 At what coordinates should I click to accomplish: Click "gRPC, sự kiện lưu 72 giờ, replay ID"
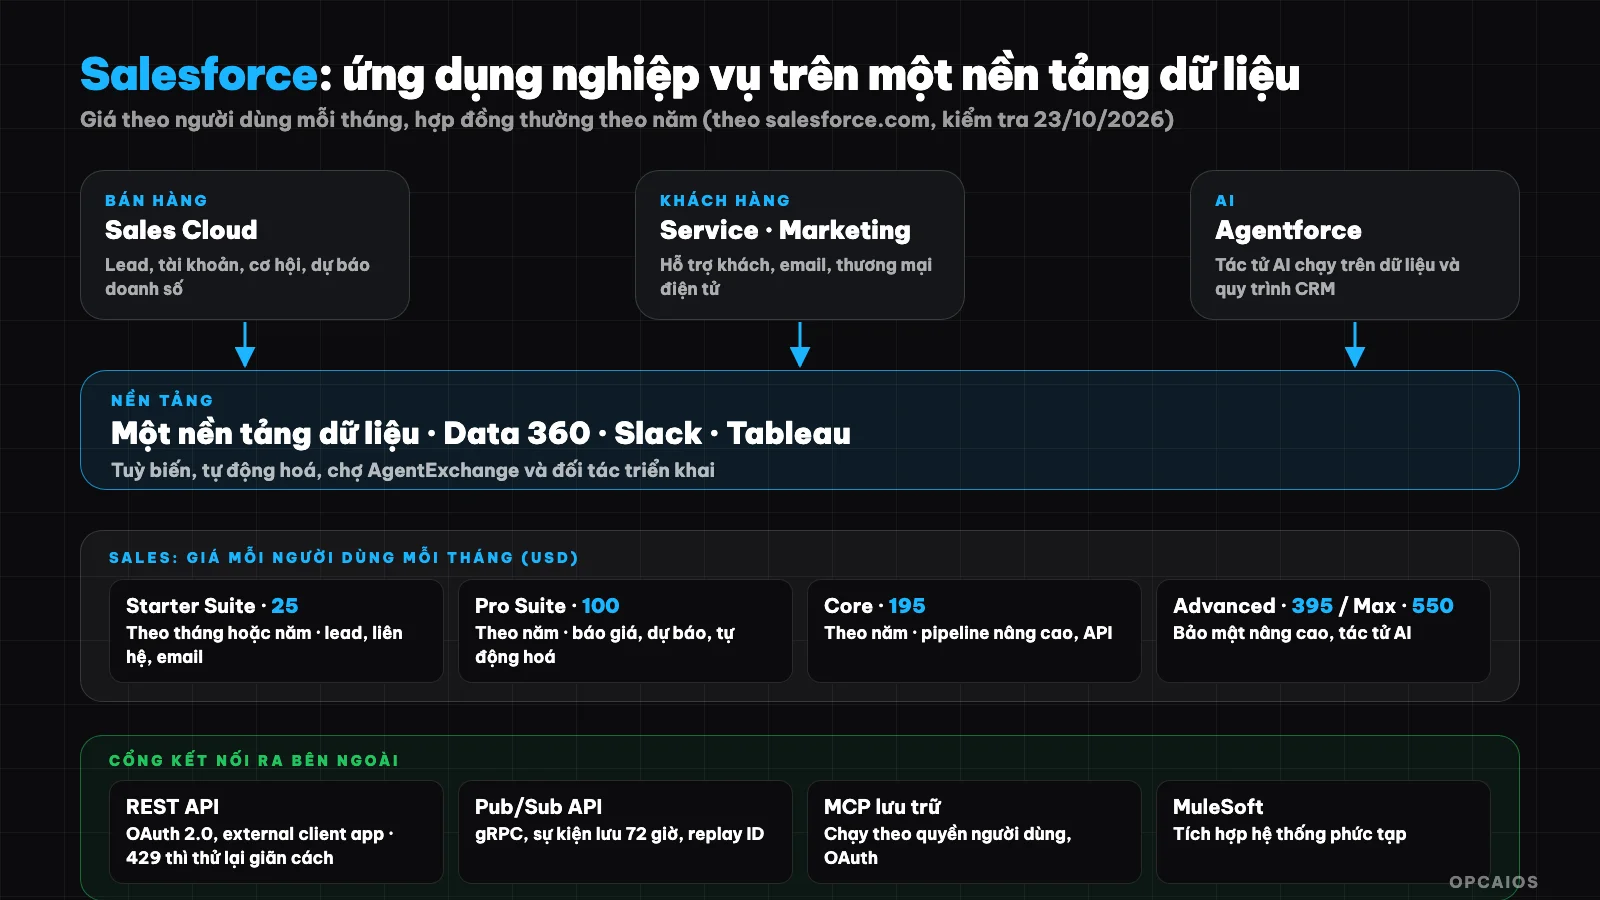click(619, 834)
